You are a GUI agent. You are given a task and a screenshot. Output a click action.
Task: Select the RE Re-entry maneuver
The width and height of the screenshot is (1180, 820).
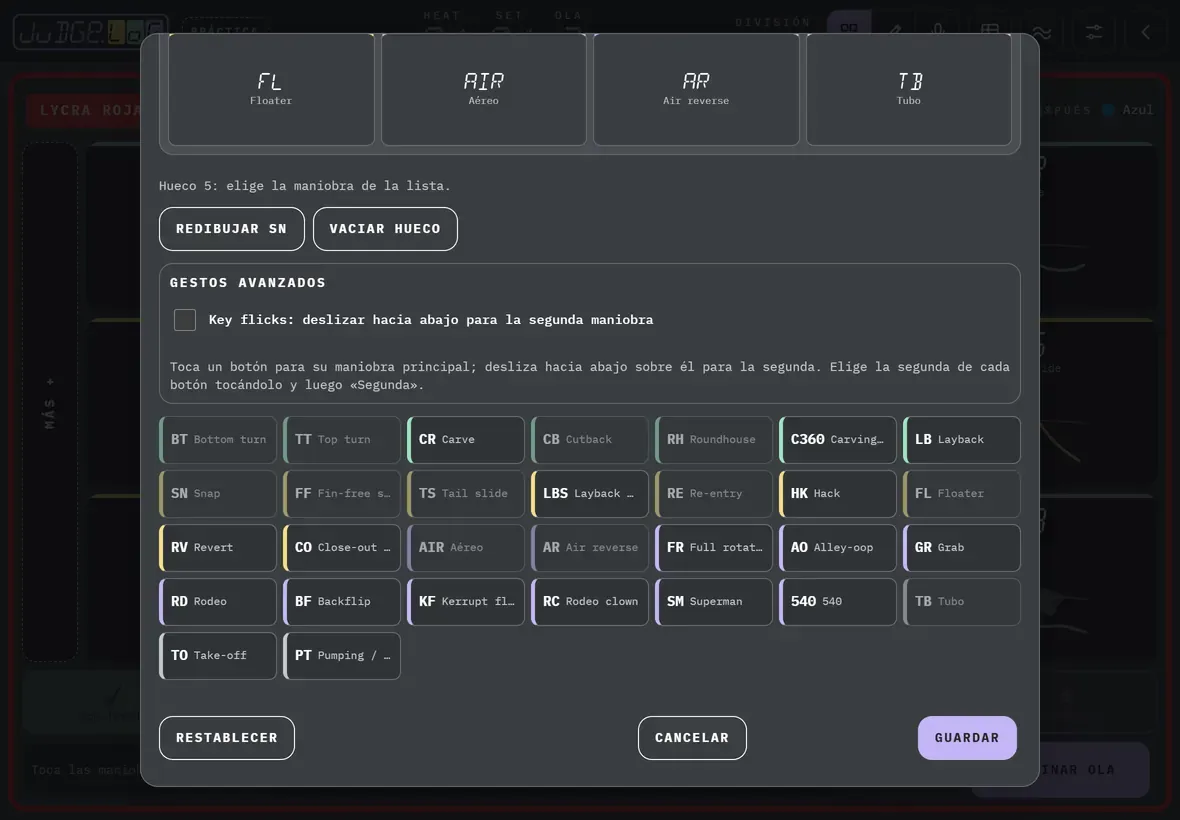pos(714,494)
